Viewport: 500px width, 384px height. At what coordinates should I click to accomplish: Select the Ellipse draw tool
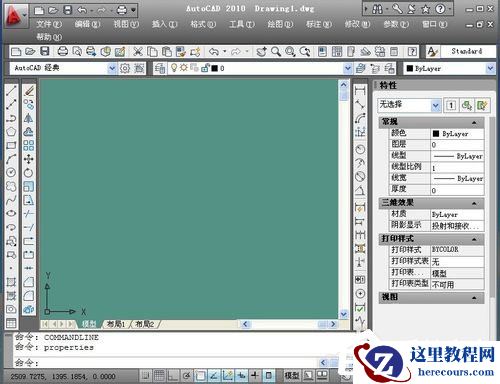tap(11, 213)
